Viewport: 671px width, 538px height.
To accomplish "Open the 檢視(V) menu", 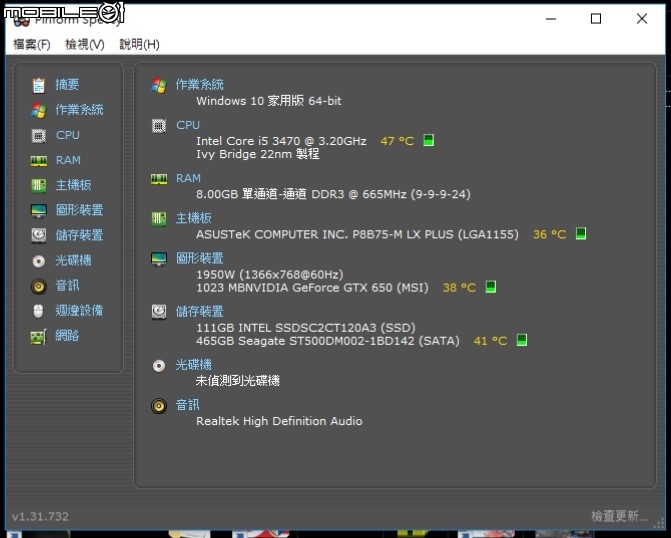I will pos(85,44).
